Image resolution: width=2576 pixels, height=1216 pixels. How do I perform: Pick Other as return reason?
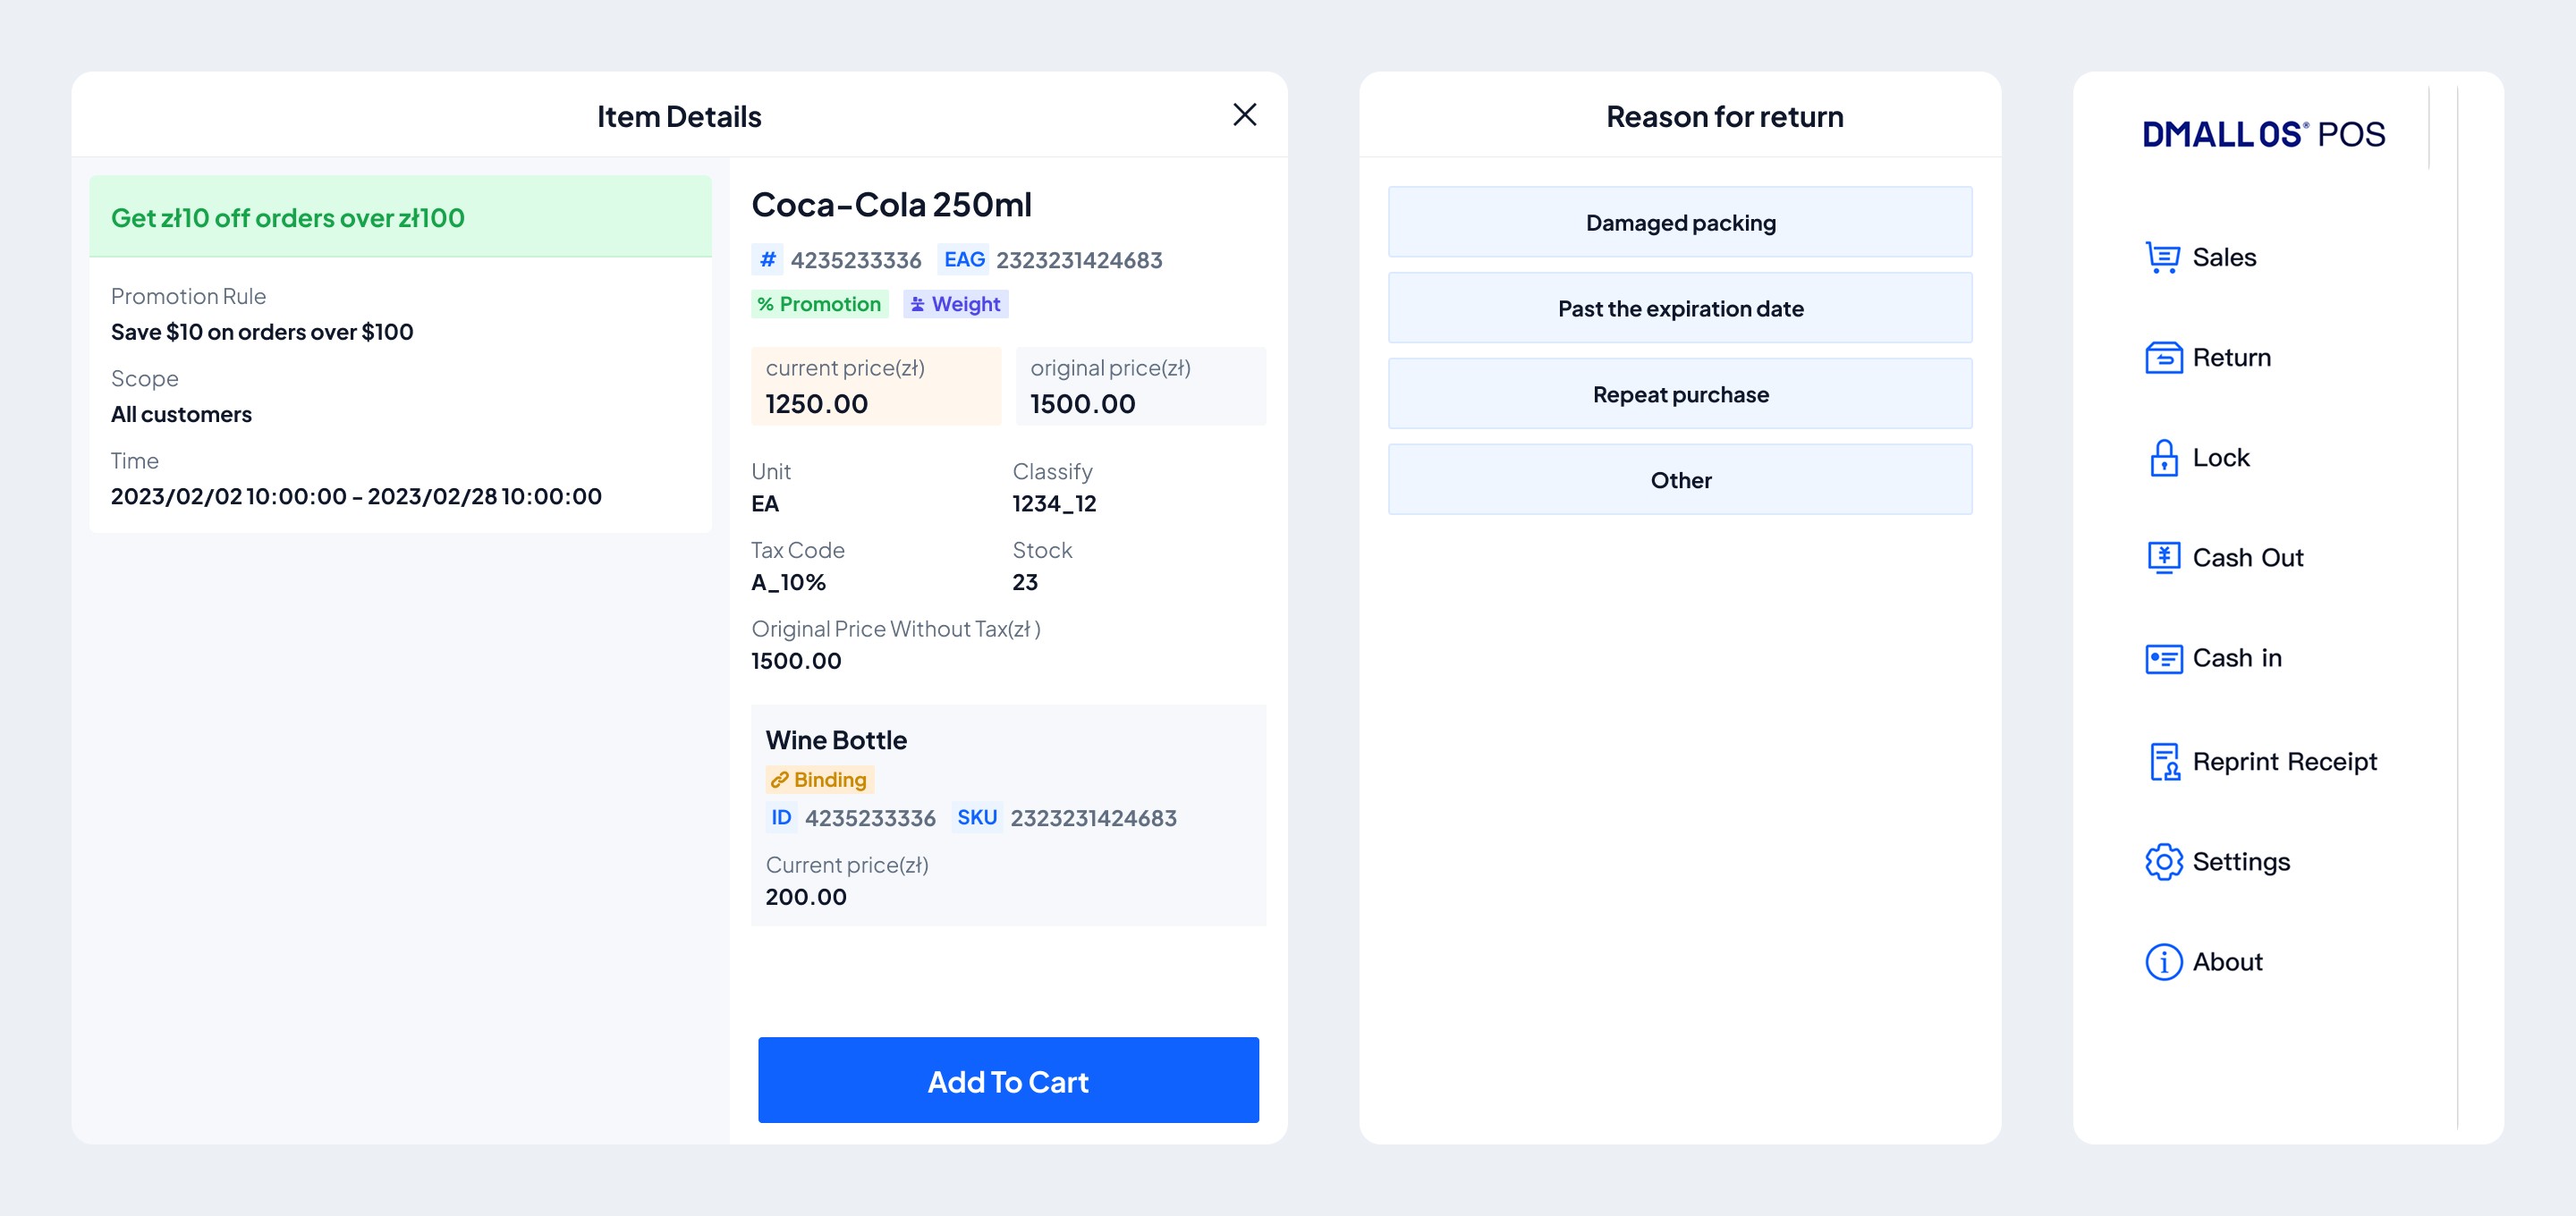click(1680, 480)
